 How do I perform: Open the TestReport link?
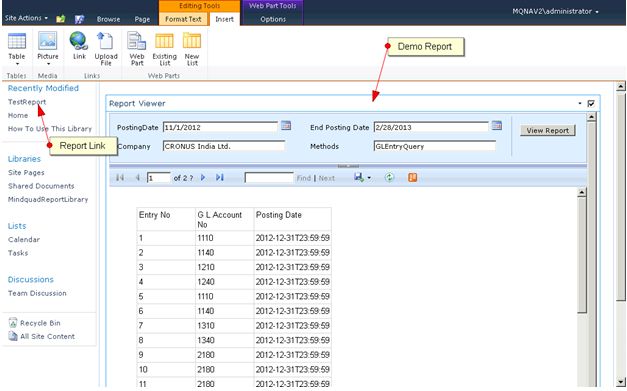tap(27, 102)
